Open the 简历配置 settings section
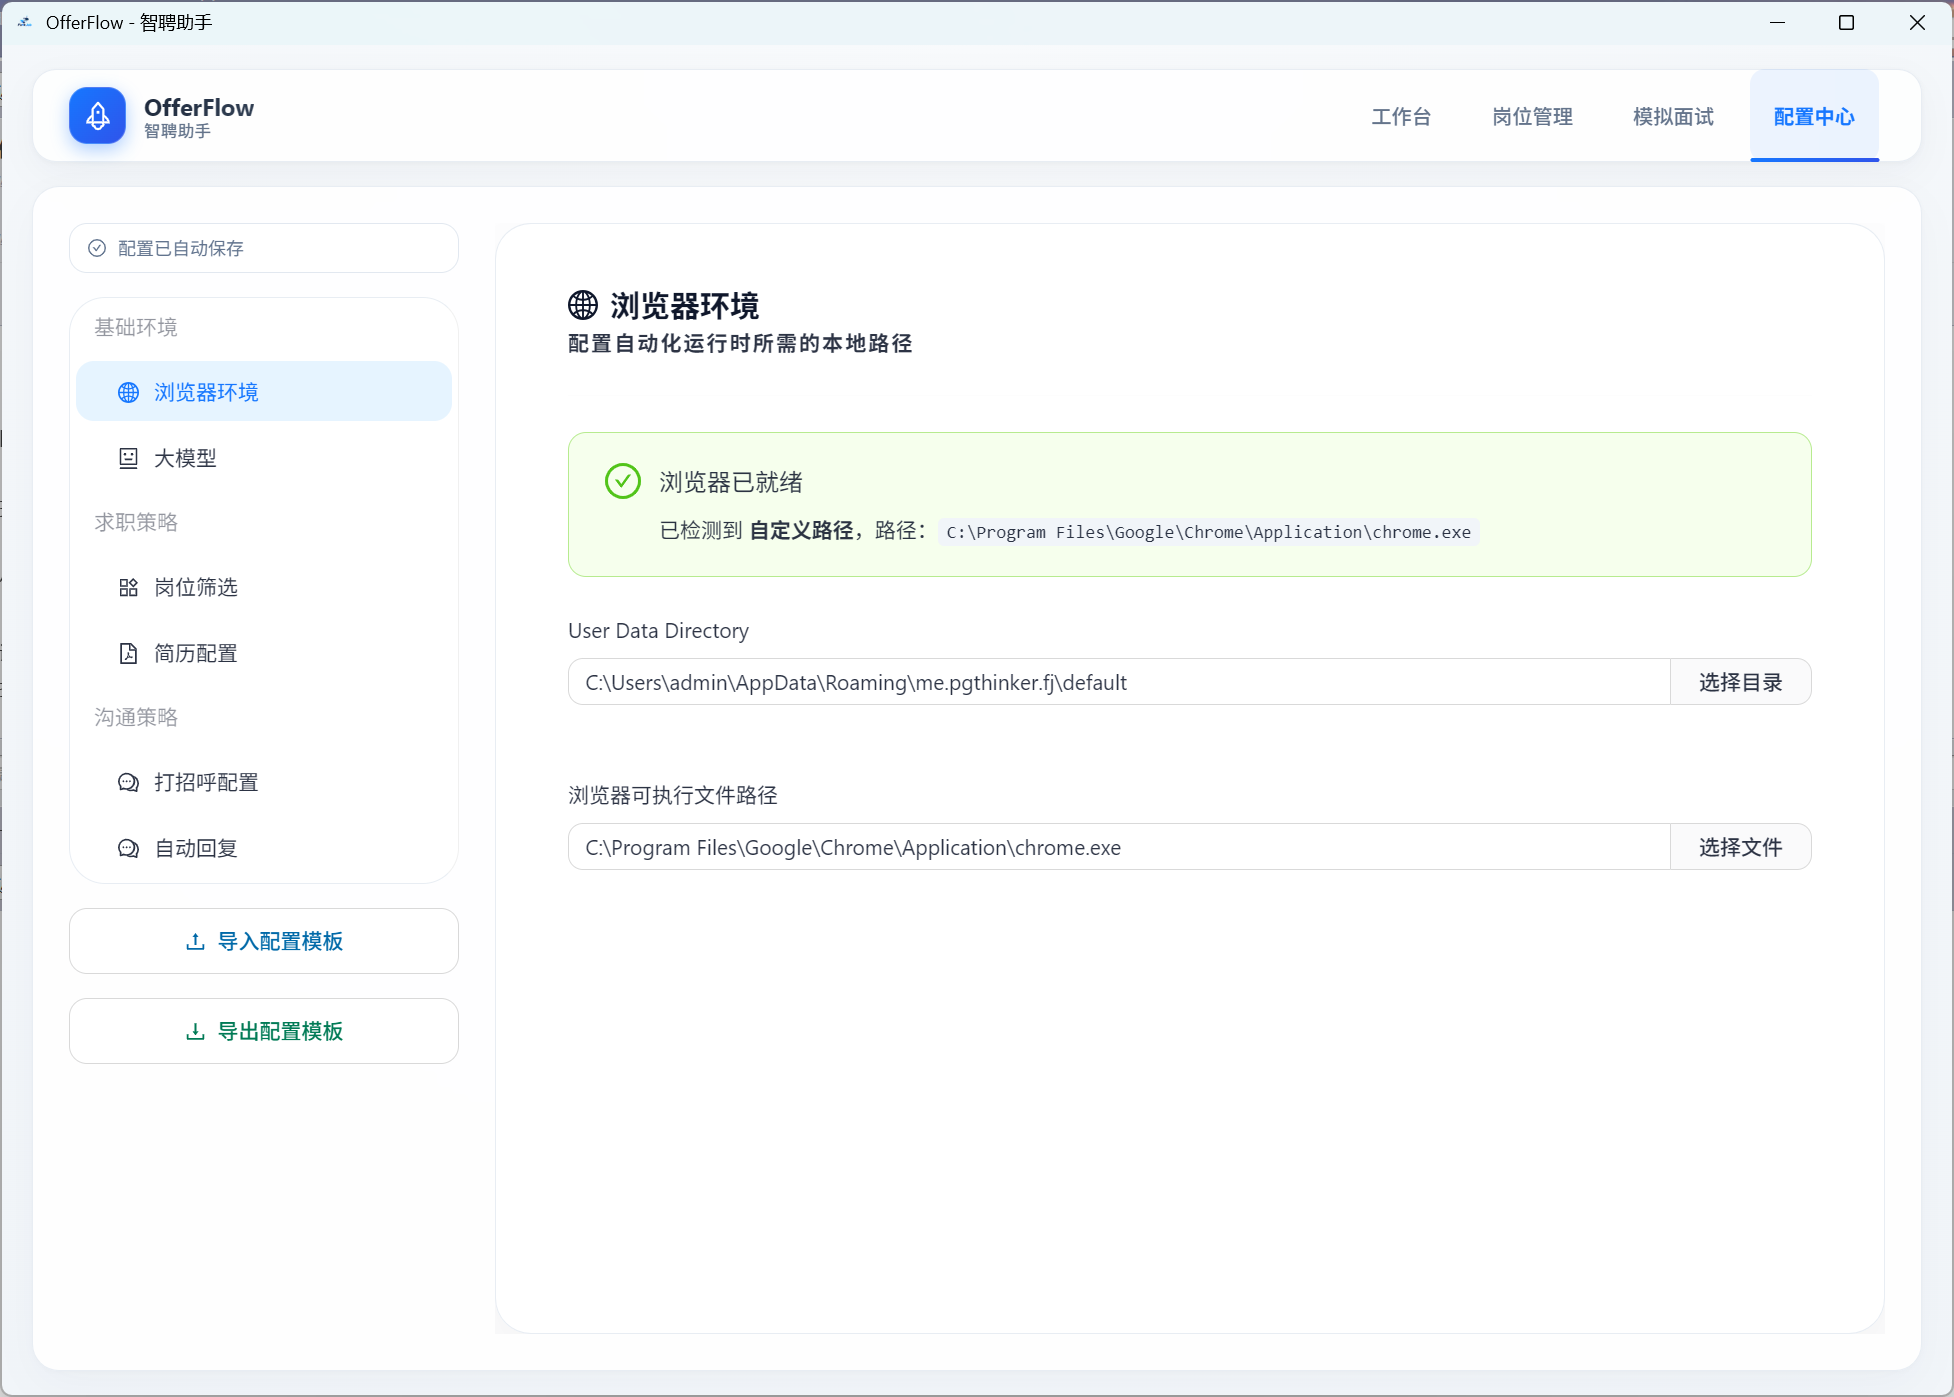The height and width of the screenshot is (1397, 1954). pyautogui.click(x=264, y=653)
